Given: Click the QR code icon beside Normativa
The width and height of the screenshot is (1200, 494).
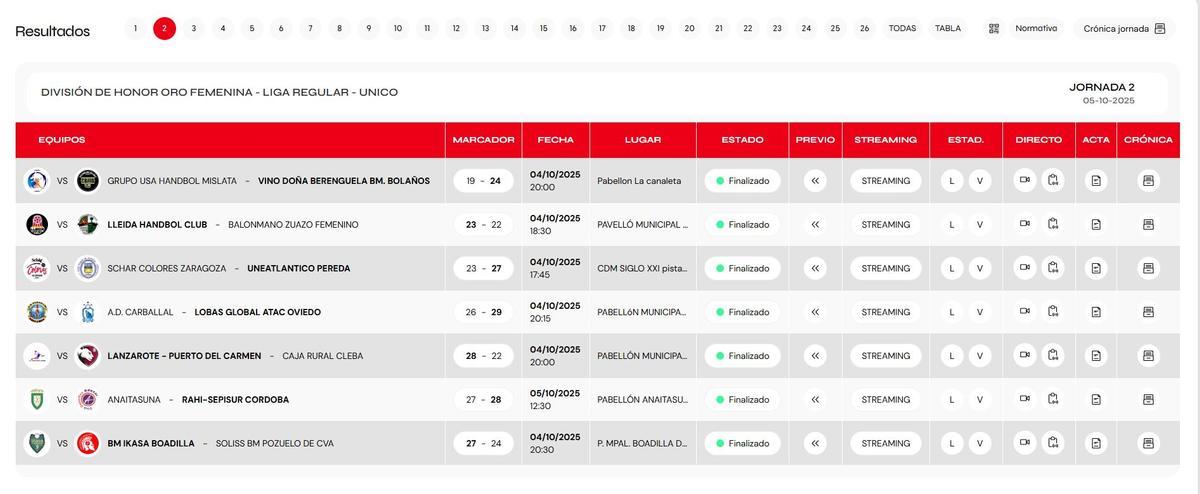Looking at the screenshot, I should (994, 29).
